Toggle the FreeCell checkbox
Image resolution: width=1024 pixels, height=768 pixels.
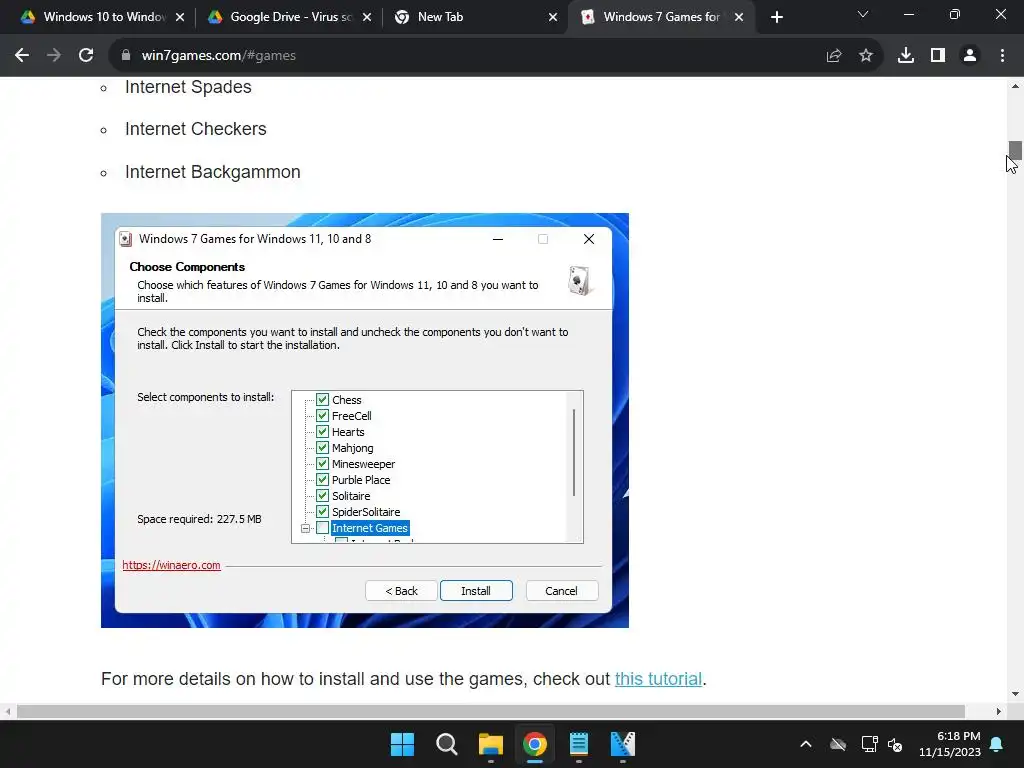(x=322, y=415)
